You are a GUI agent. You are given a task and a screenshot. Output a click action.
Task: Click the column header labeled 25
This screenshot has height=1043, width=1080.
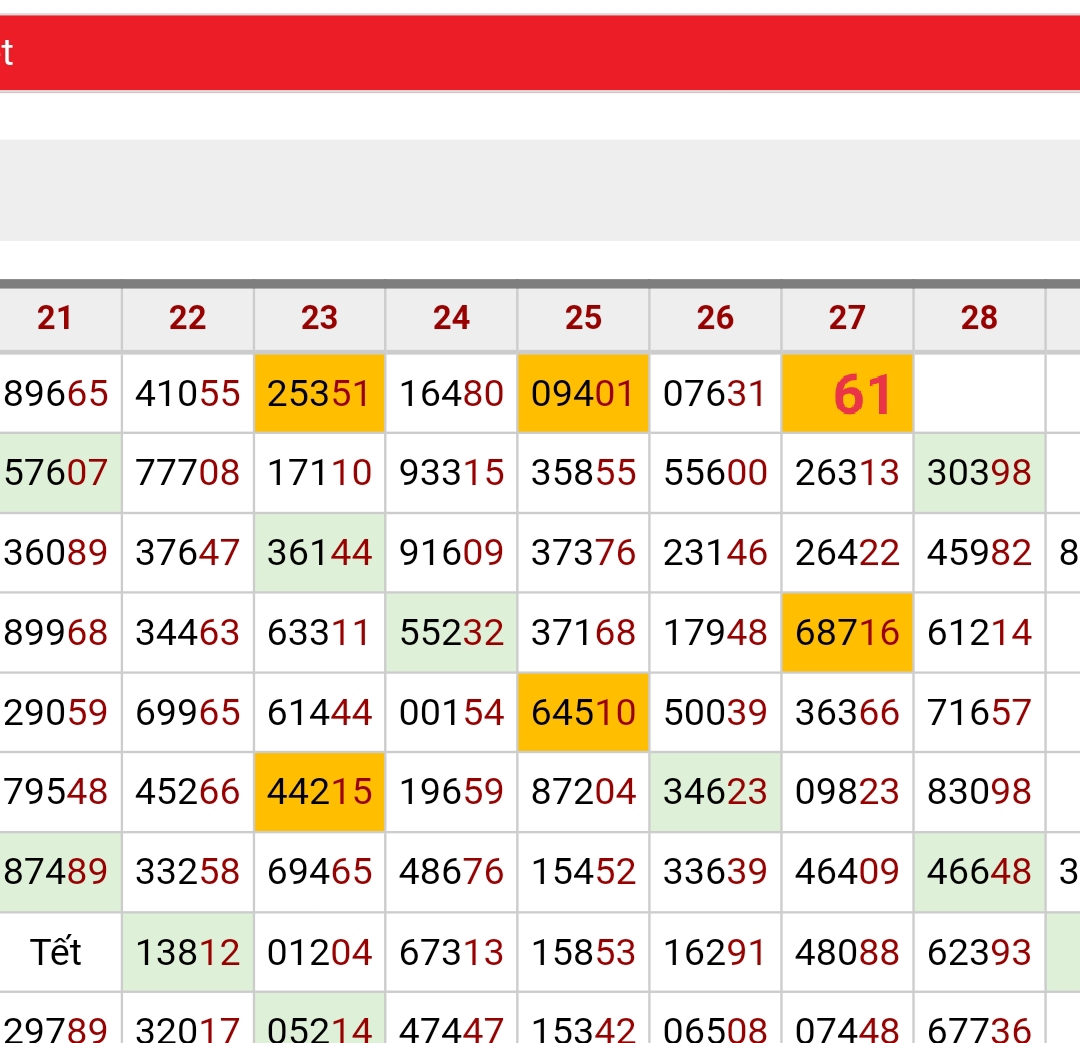[x=583, y=318]
